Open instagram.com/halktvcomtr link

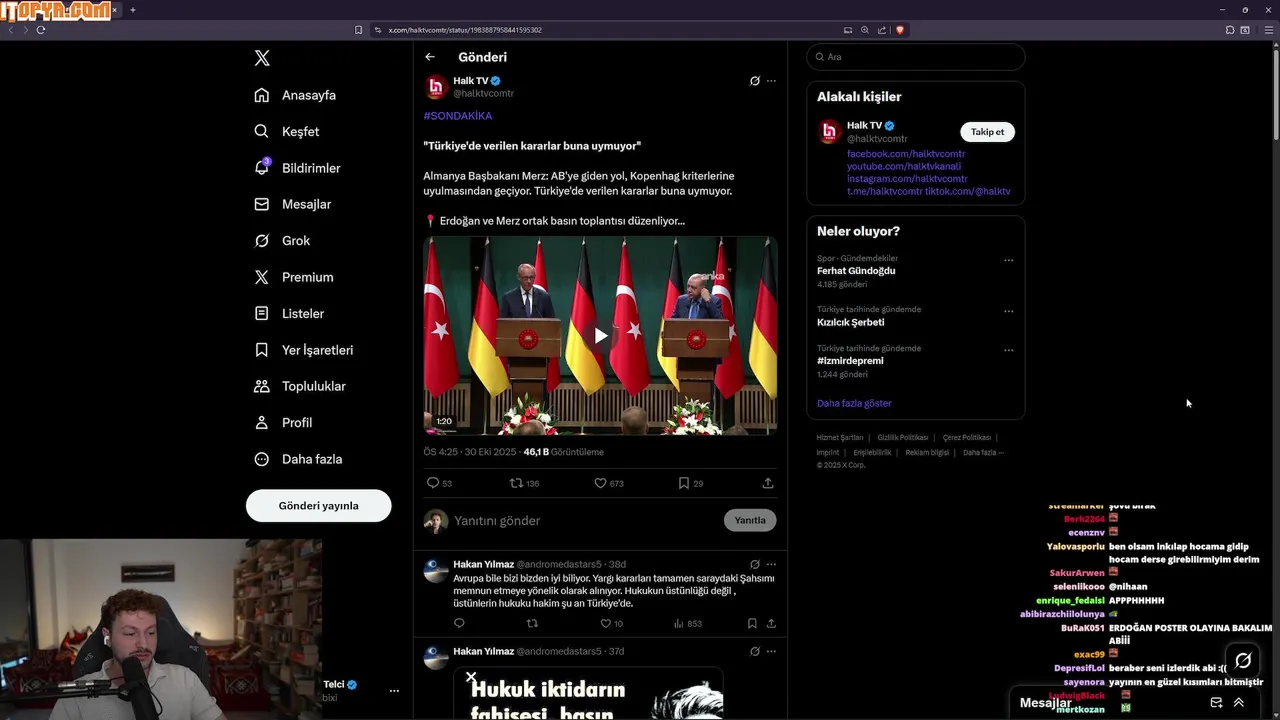(907, 179)
